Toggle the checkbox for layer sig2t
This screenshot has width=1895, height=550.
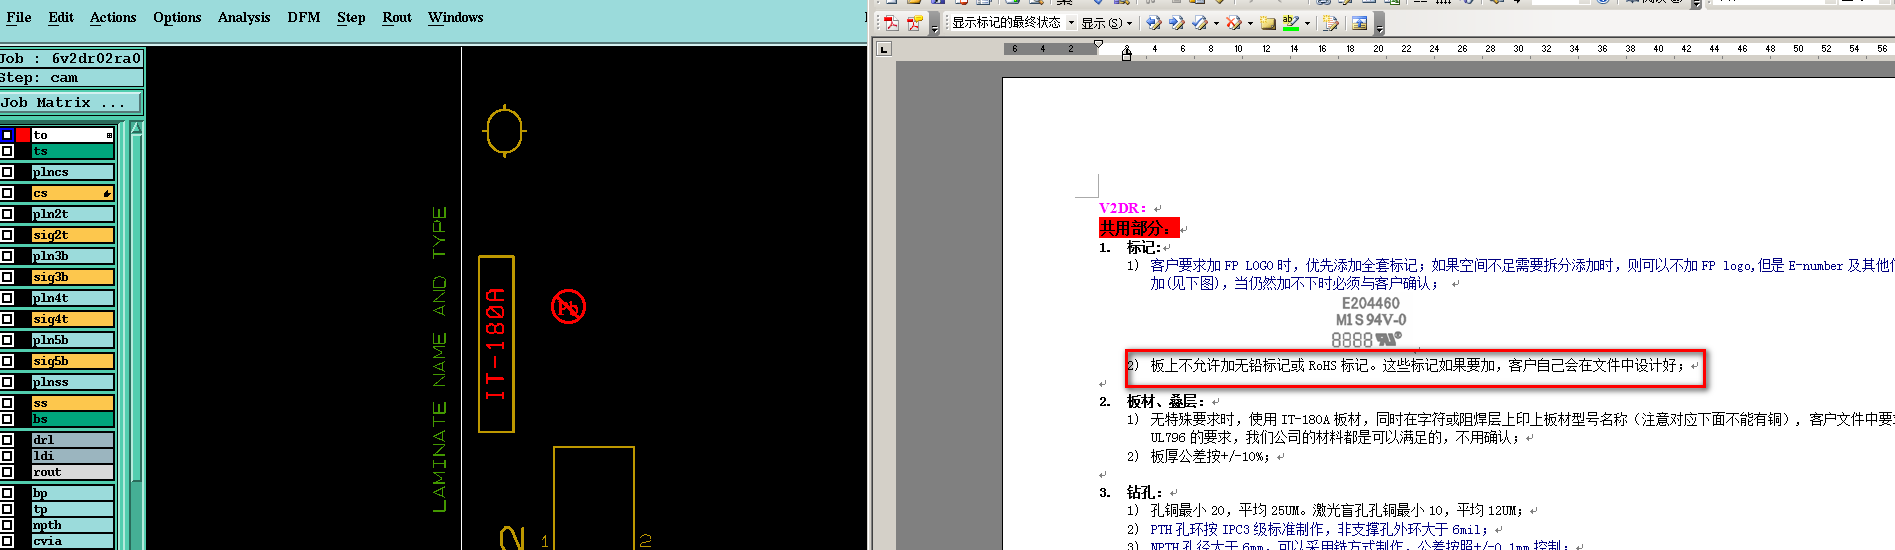coord(7,235)
